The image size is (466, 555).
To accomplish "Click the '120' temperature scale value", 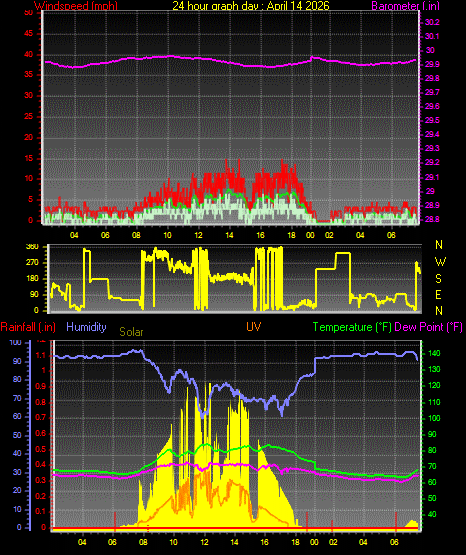I will [x=434, y=386].
